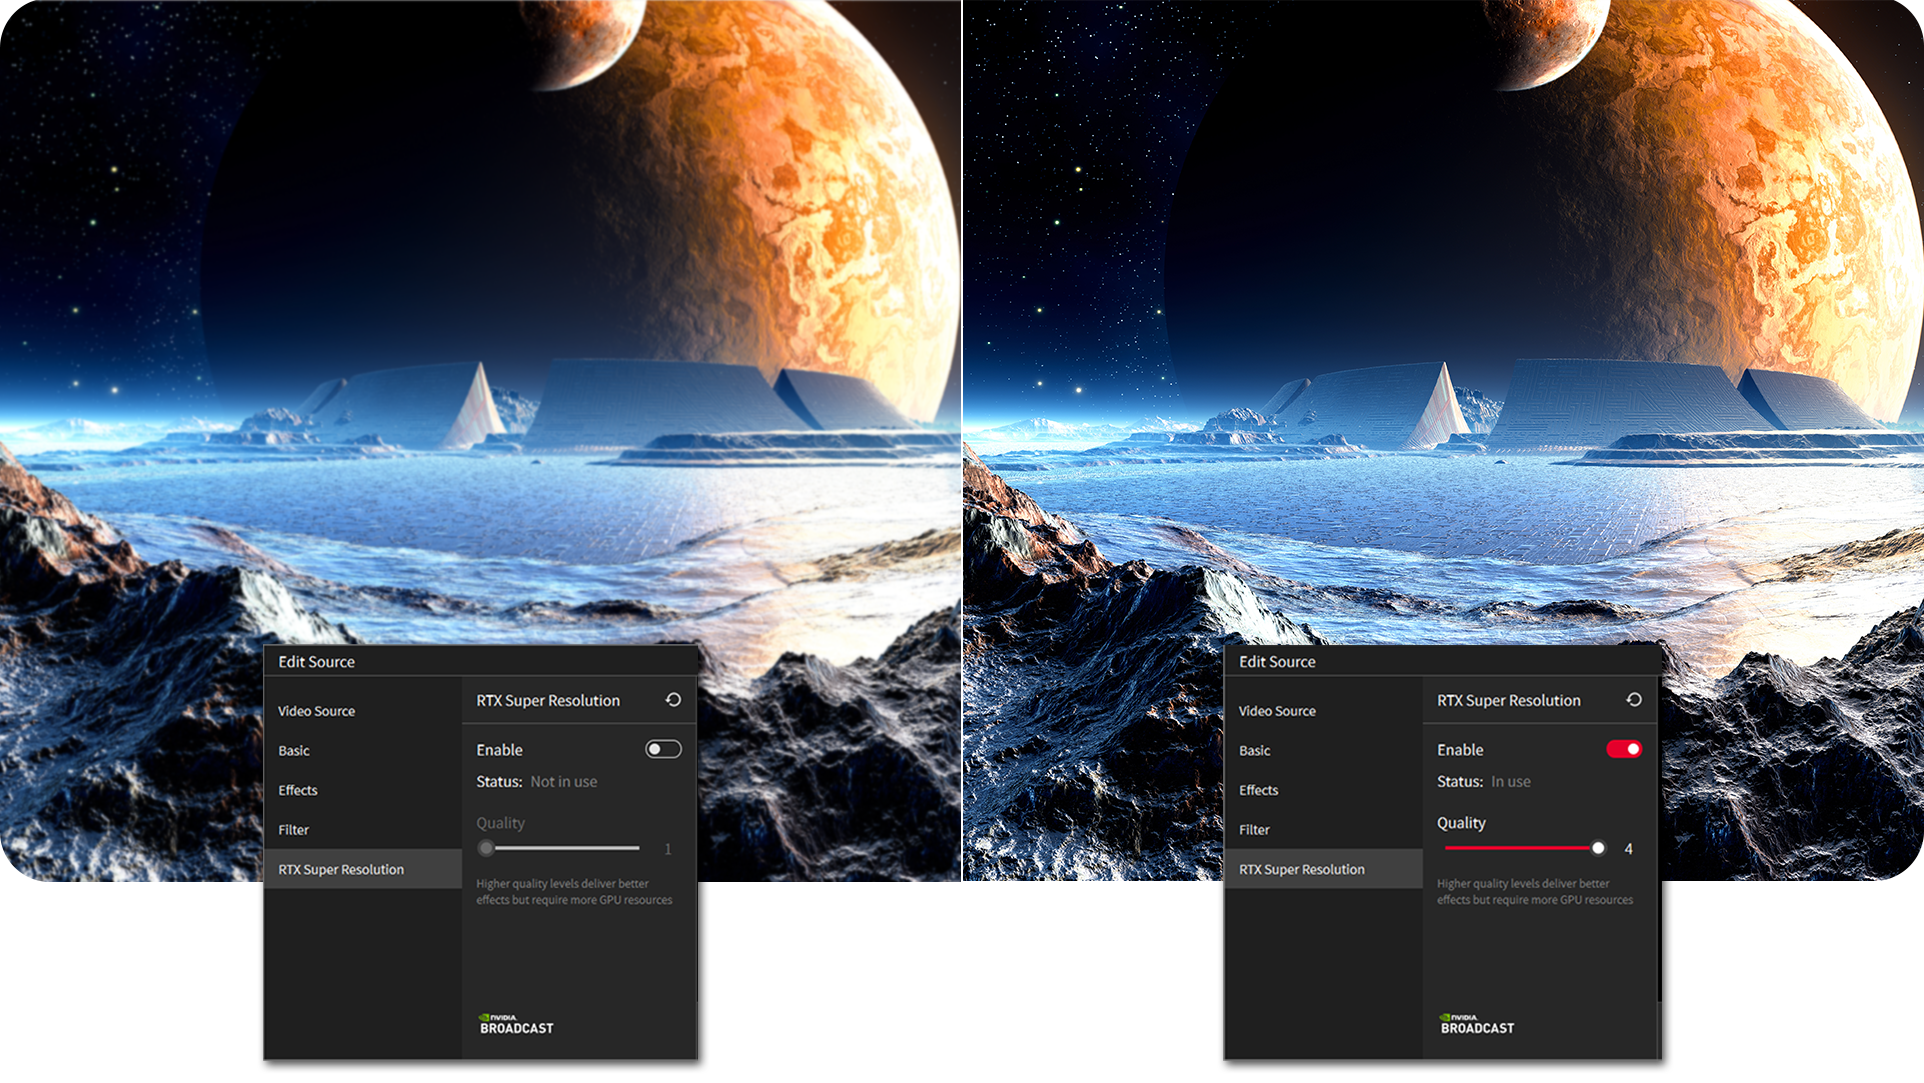The image size is (1924, 1083).
Task: Open Basic section in left panel
Action: 294,751
